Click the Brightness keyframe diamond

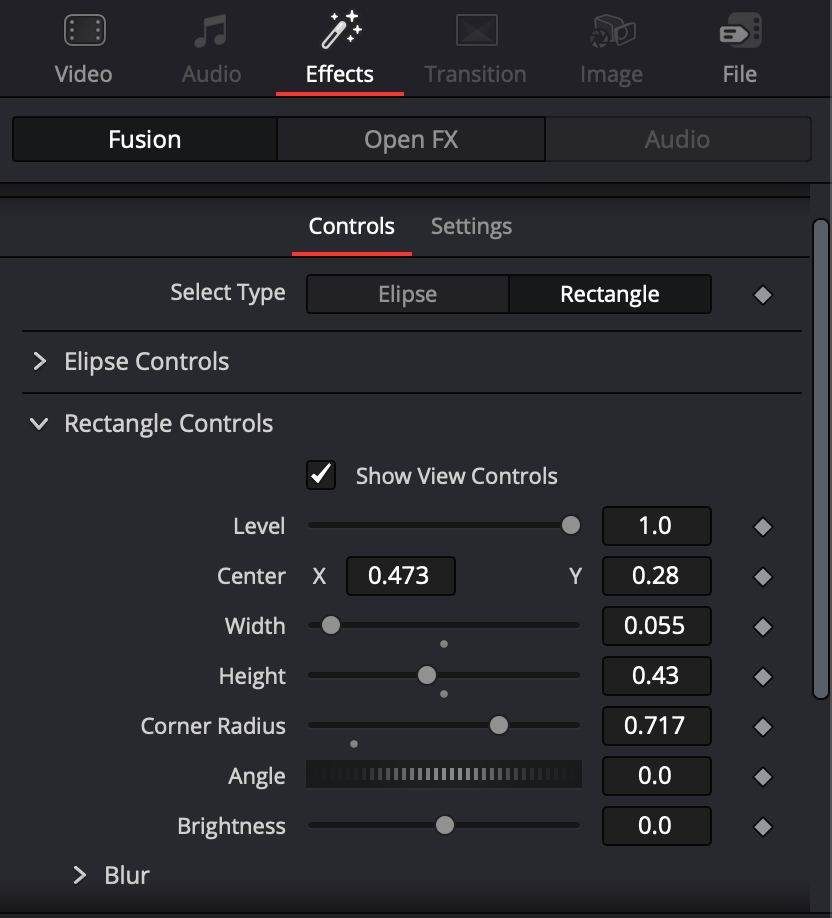click(x=762, y=827)
